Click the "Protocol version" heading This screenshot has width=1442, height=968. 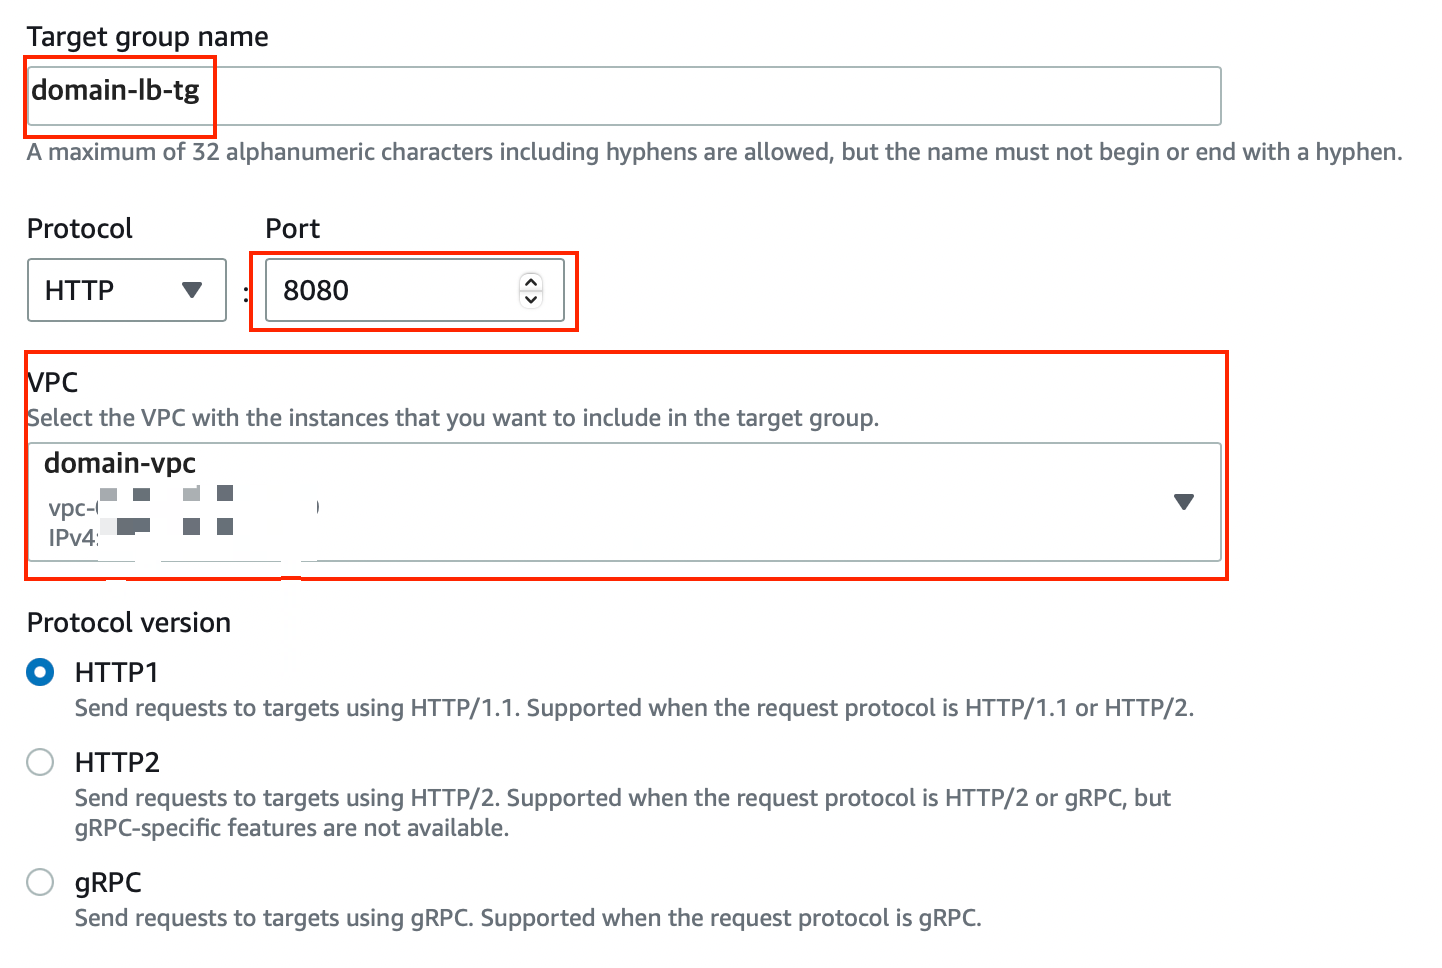click(129, 622)
